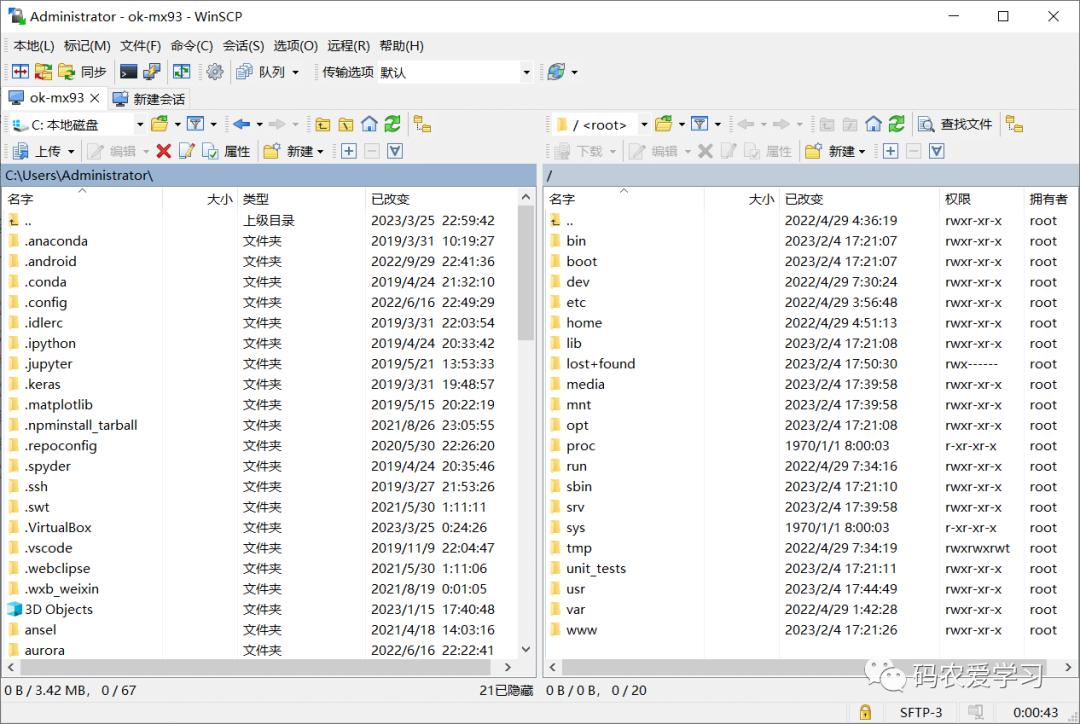
Task: Open Preferences gear icon
Action: coord(215,72)
